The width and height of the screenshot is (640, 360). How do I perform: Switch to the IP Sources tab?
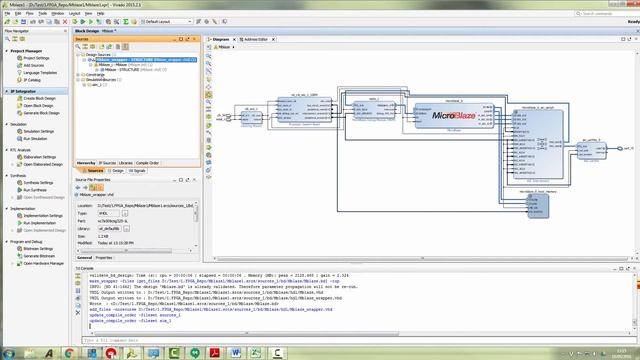[x=107, y=163]
